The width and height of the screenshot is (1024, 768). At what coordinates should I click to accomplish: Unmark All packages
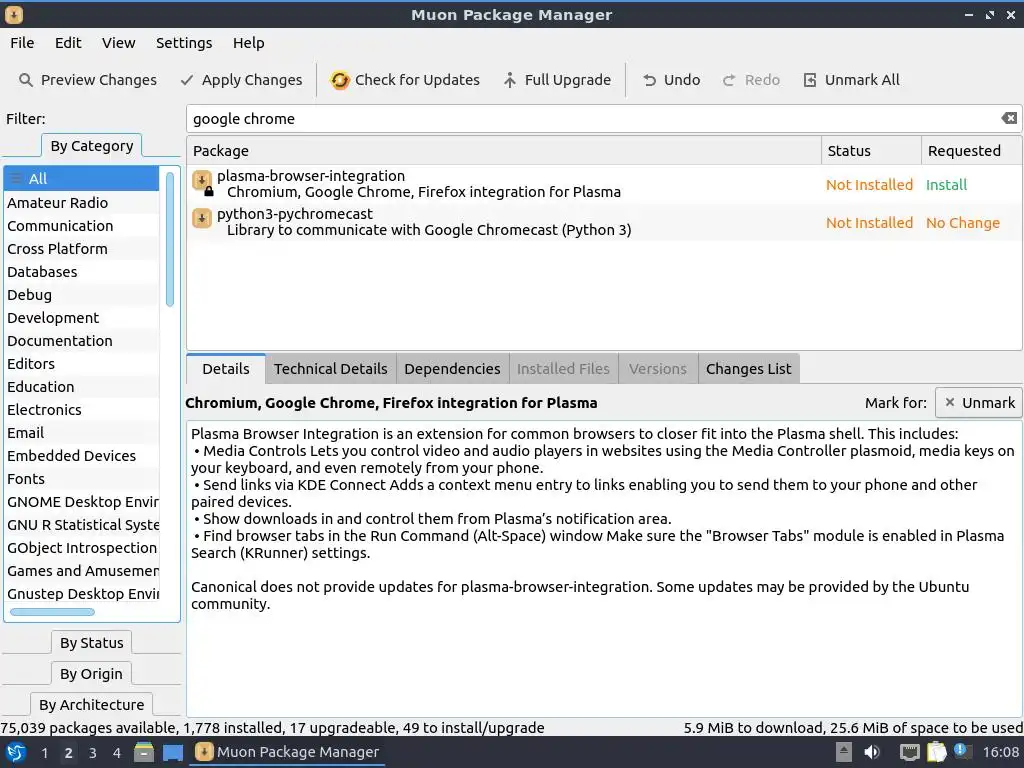[851, 80]
